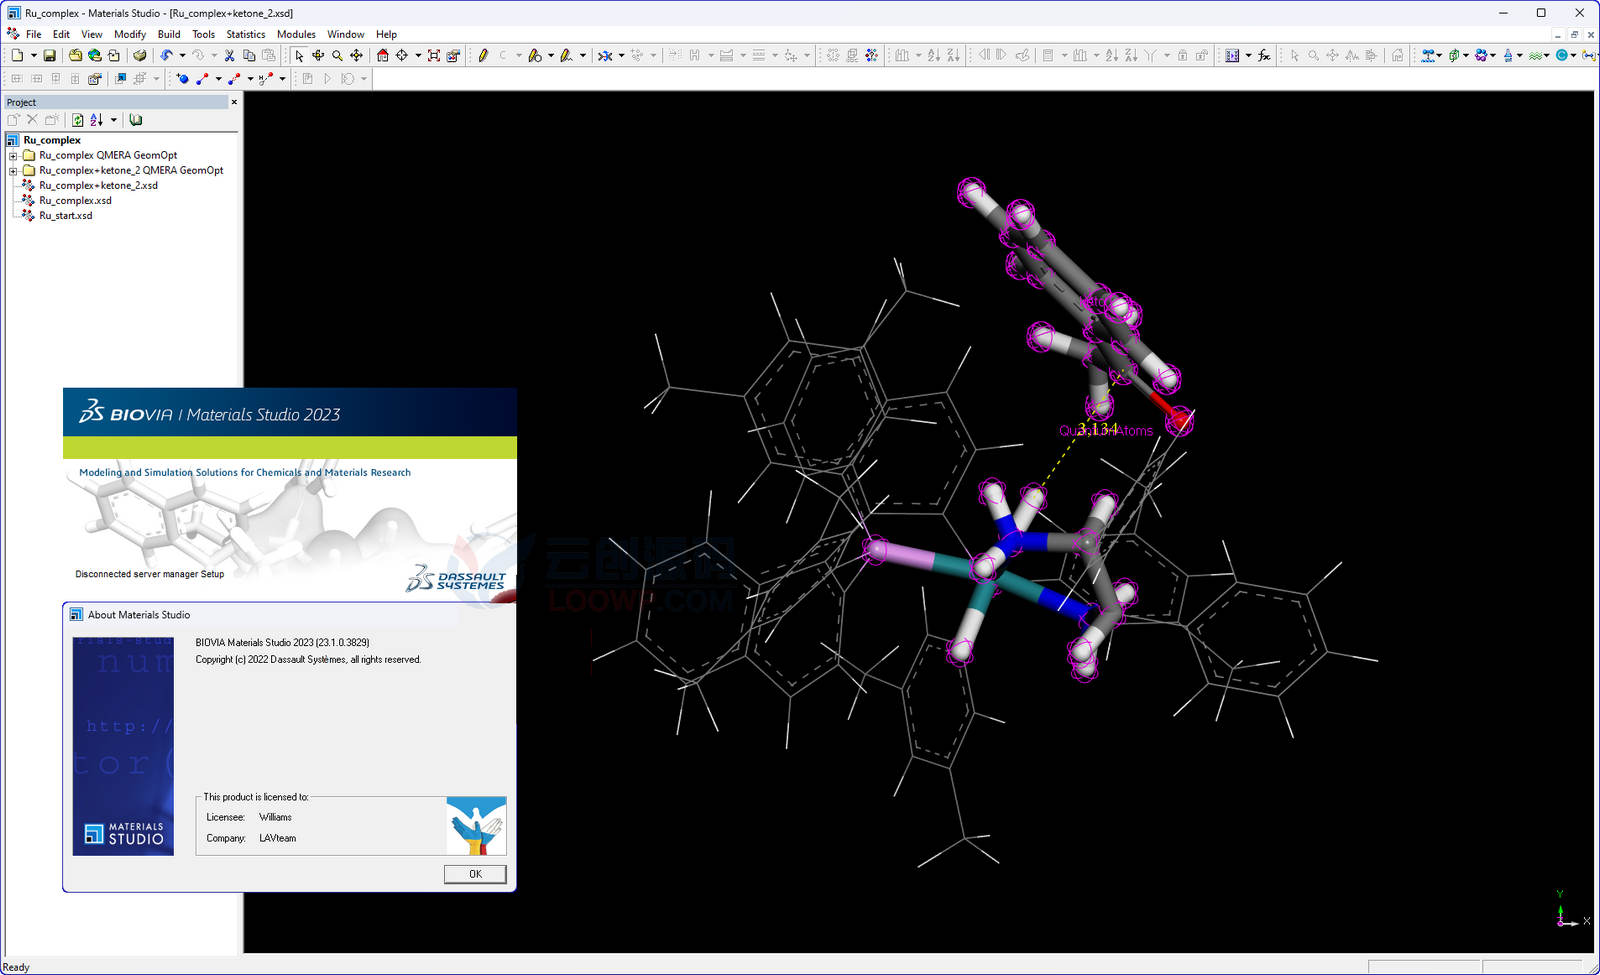Click OK in About Materials Studio dialog
The image size is (1600, 975).
[x=475, y=874]
